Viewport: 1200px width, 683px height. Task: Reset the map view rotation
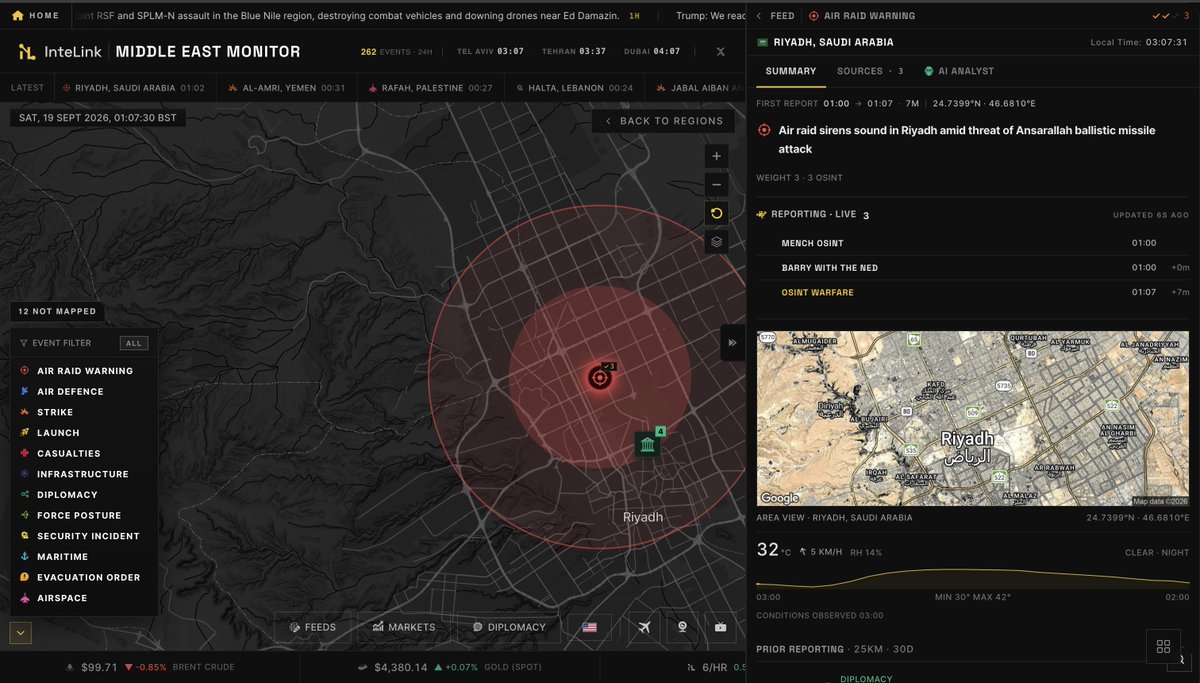(717, 213)
